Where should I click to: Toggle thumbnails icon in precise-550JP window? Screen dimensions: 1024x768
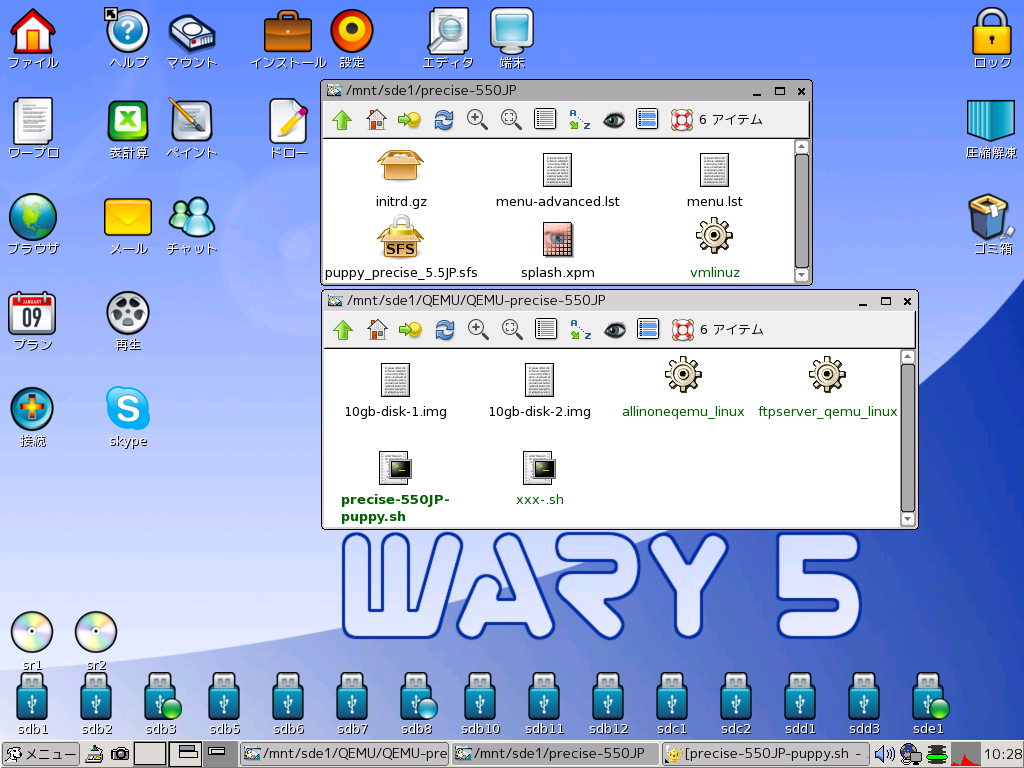click(647, 118)
